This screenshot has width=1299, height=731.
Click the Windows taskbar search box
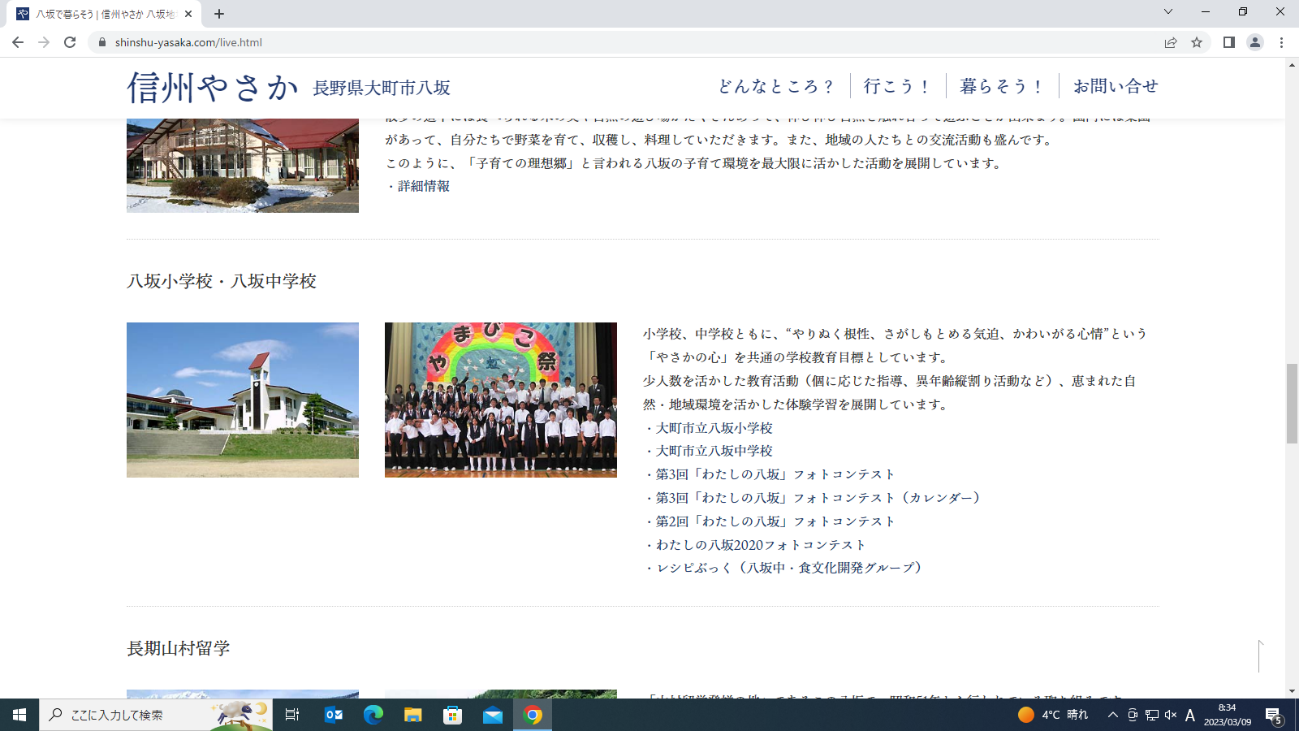[158, 715]
